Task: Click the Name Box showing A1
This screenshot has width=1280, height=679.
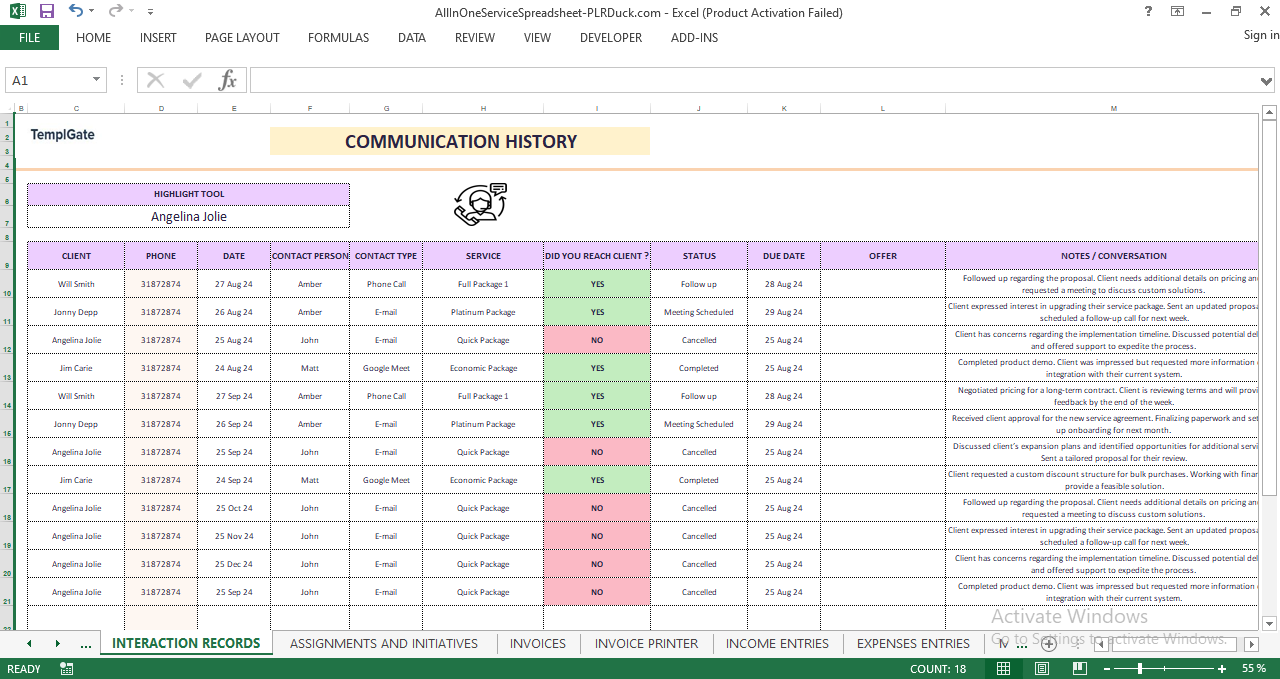Action: 48,80
